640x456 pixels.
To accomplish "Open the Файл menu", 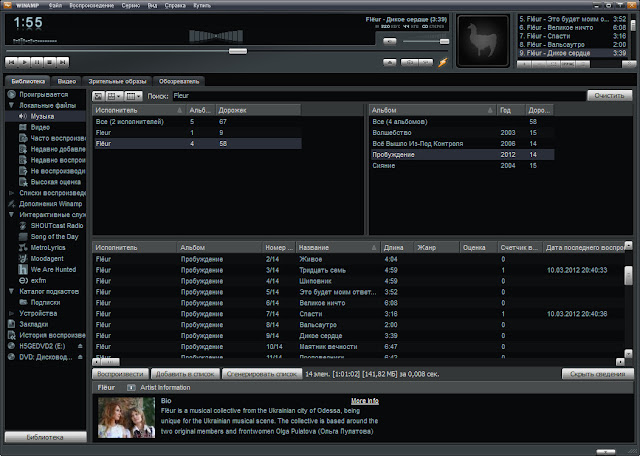I will point(55,5).
